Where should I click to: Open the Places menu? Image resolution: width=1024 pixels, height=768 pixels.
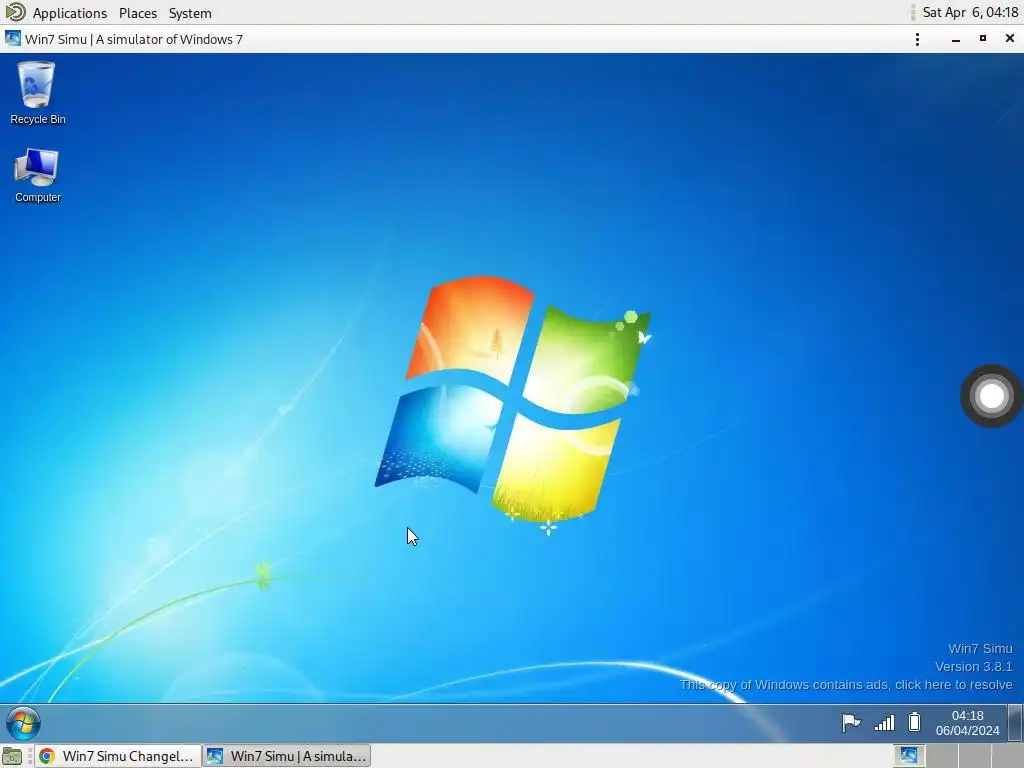coord(138,13)
